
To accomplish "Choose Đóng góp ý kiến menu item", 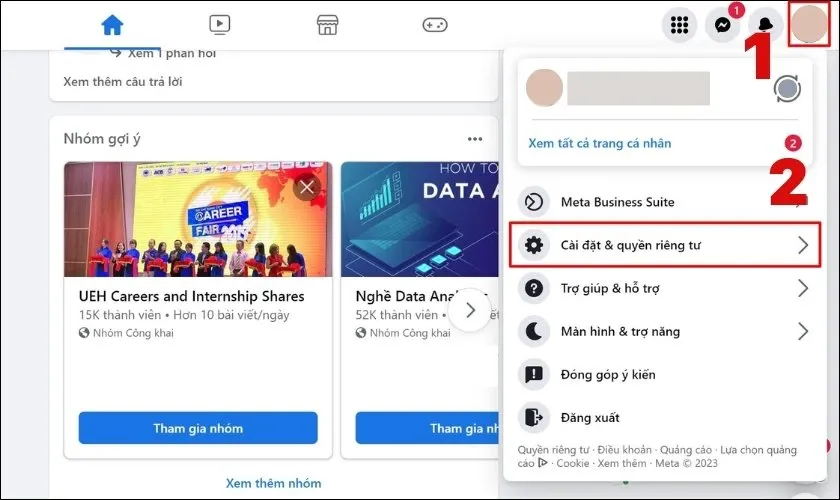I will 607,374.
